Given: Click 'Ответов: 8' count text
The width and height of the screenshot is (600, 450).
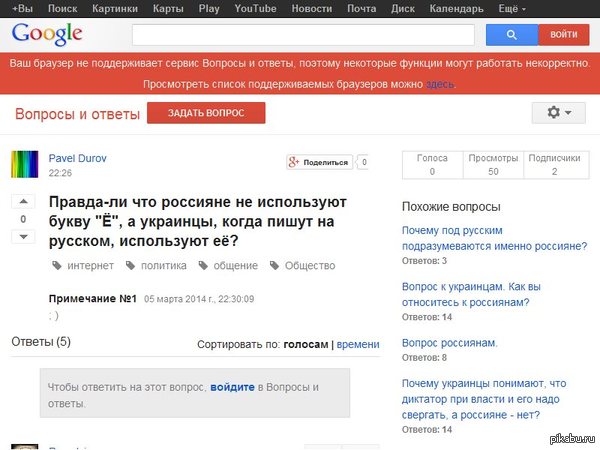Looking at the screenshot, I should [x=424, y=358].
